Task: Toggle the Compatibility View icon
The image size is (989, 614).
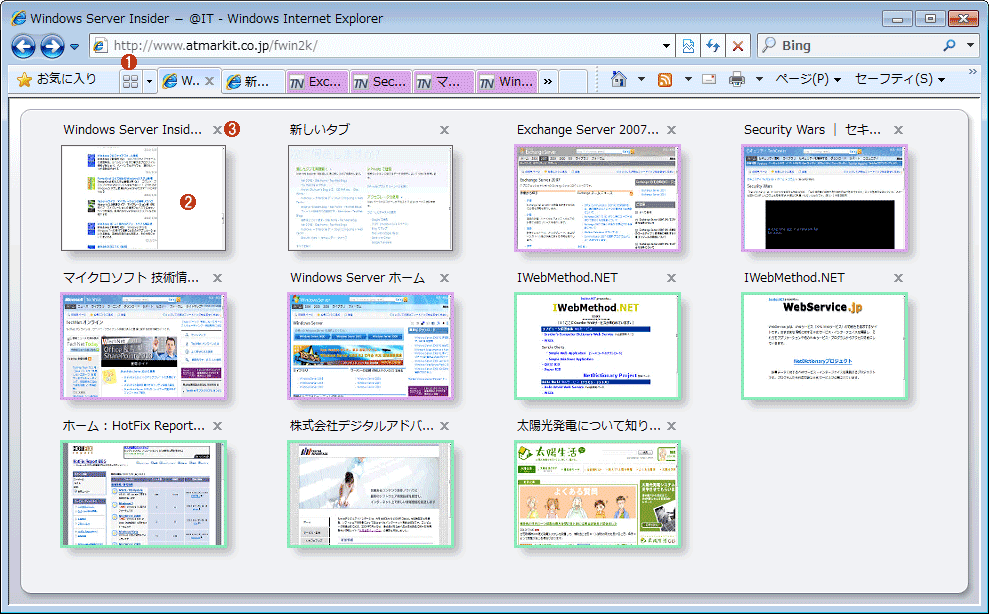Action: tap(688, 46)
